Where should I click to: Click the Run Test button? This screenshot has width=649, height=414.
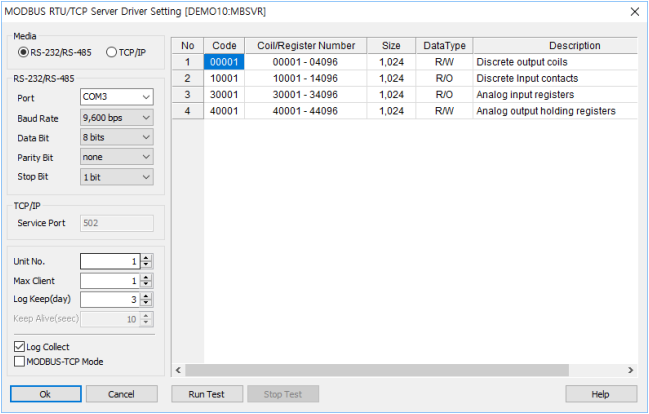tap(207, 394)
